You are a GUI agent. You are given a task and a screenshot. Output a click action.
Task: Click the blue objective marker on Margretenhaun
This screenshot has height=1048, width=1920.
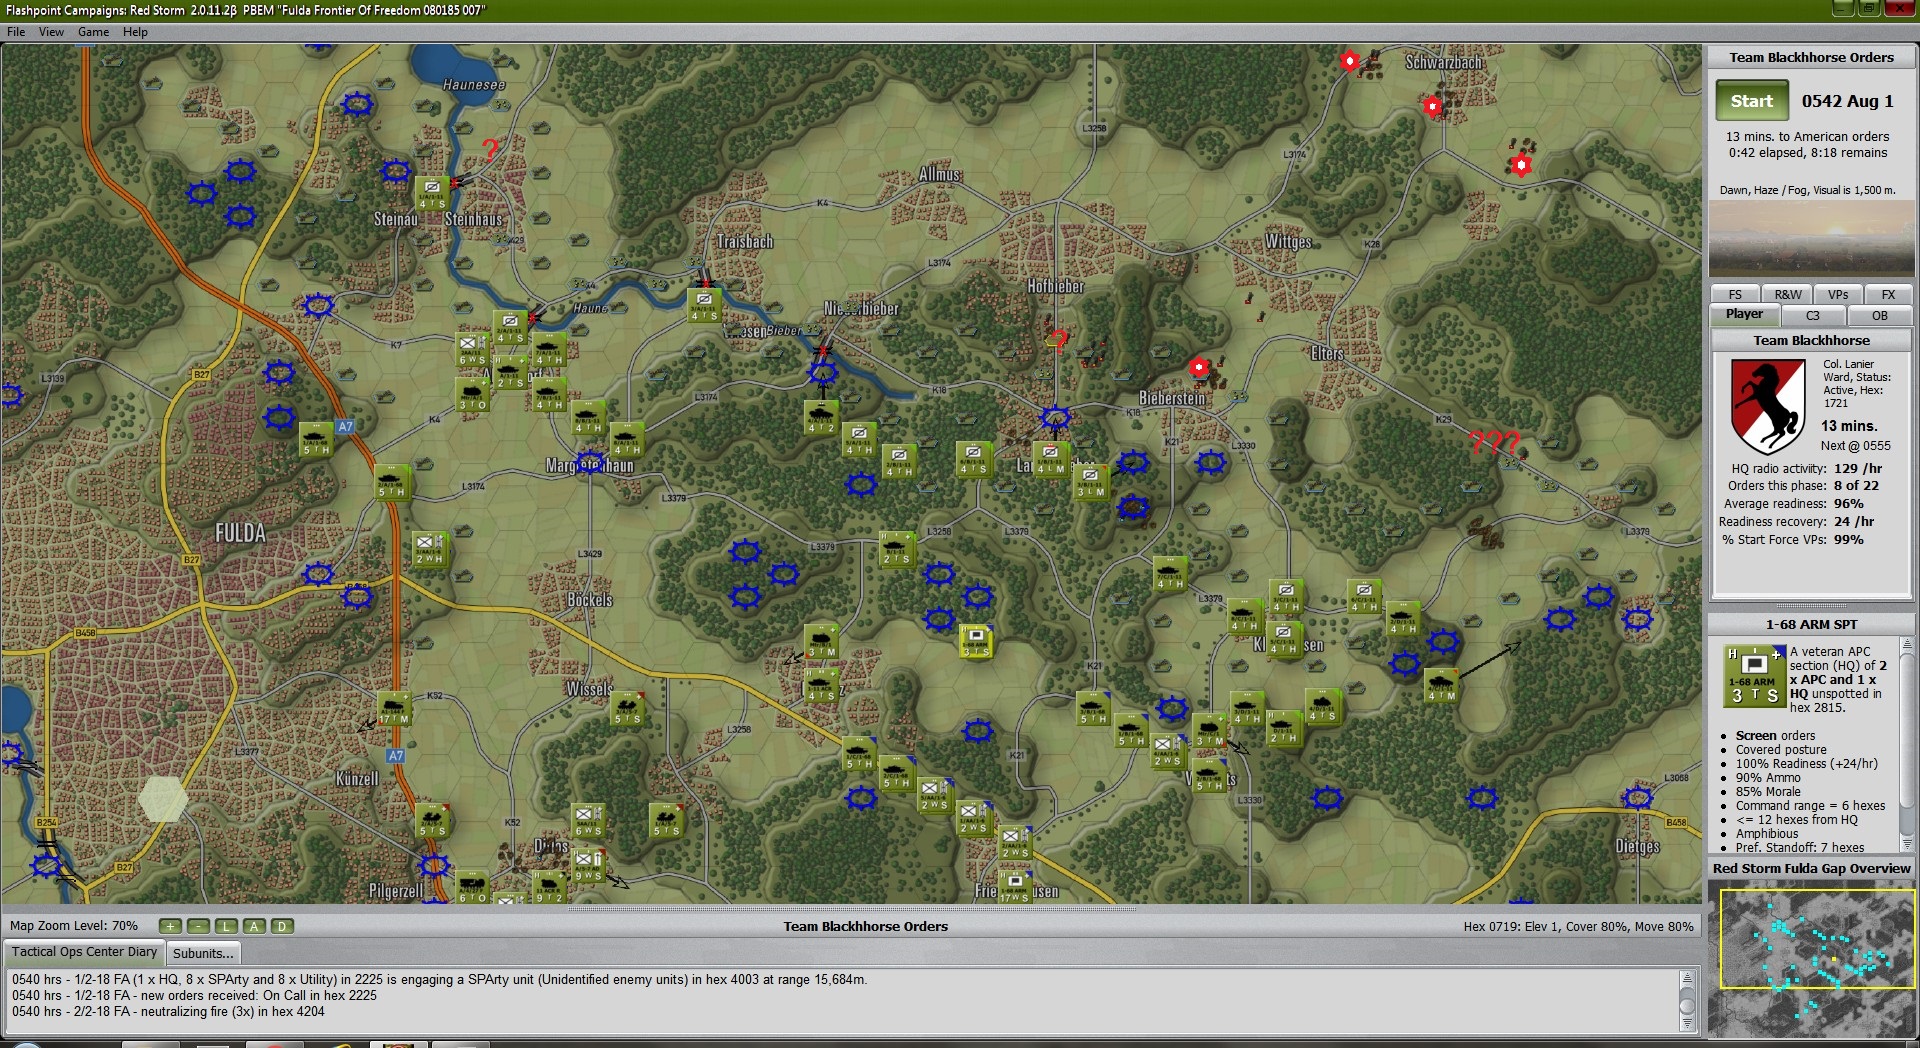[591, 463]
